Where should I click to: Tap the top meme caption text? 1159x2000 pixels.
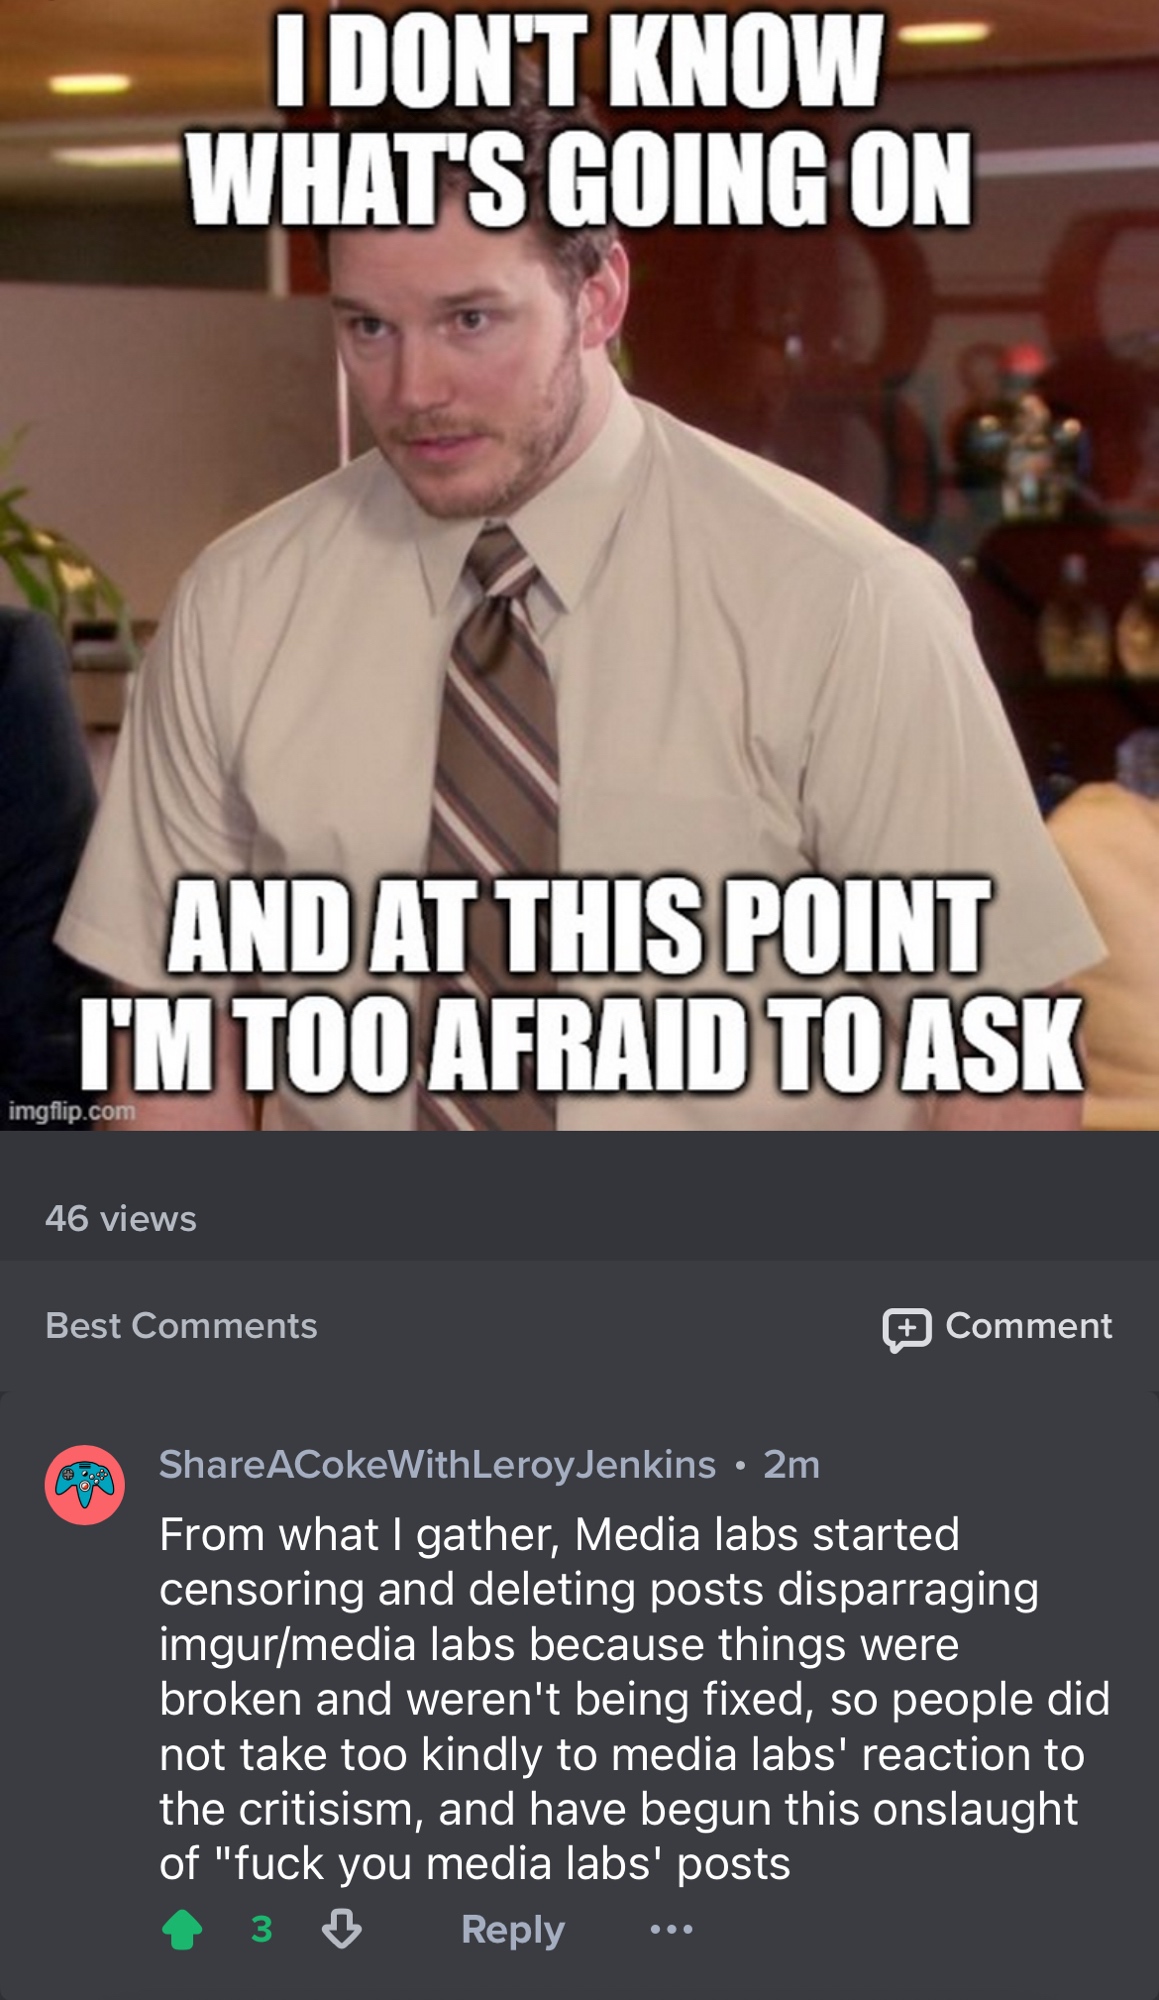click(x=579, y=120)
